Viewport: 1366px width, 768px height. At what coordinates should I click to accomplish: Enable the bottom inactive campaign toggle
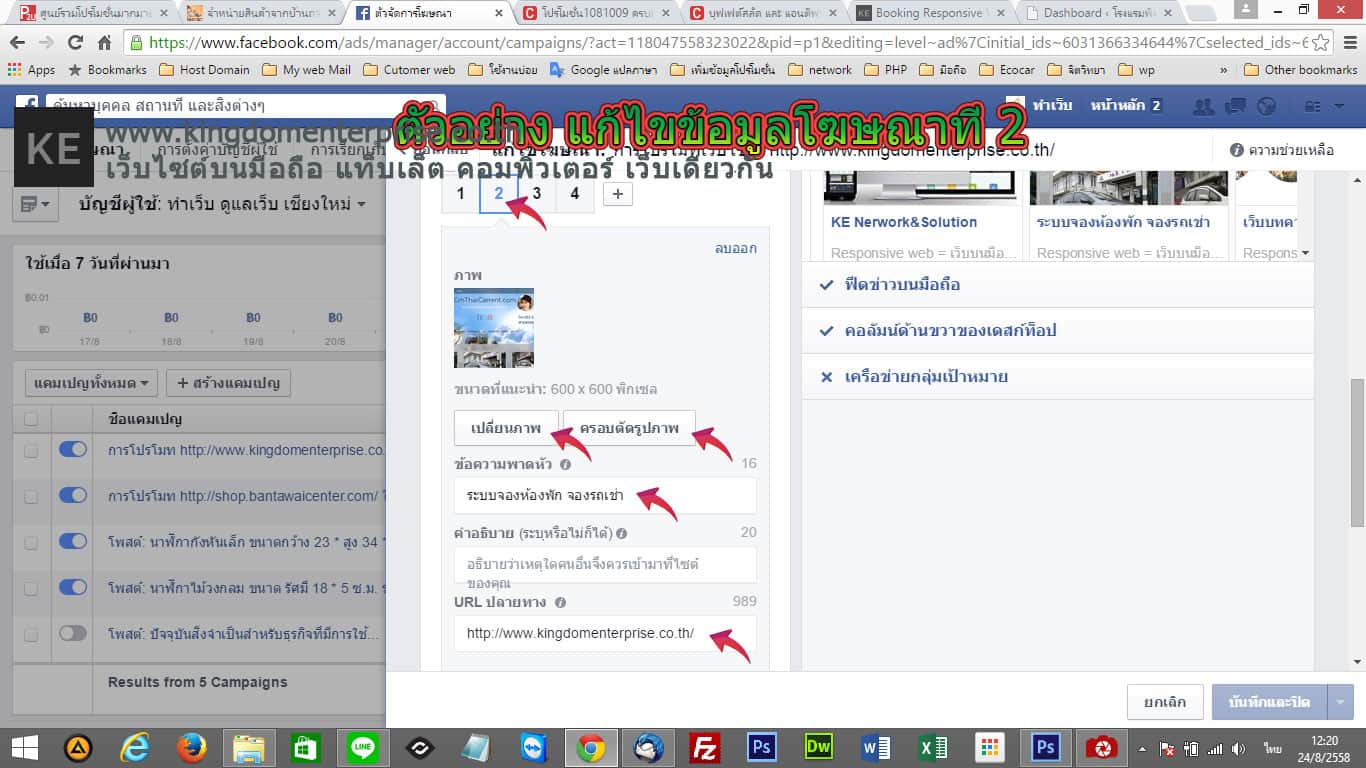73,633
